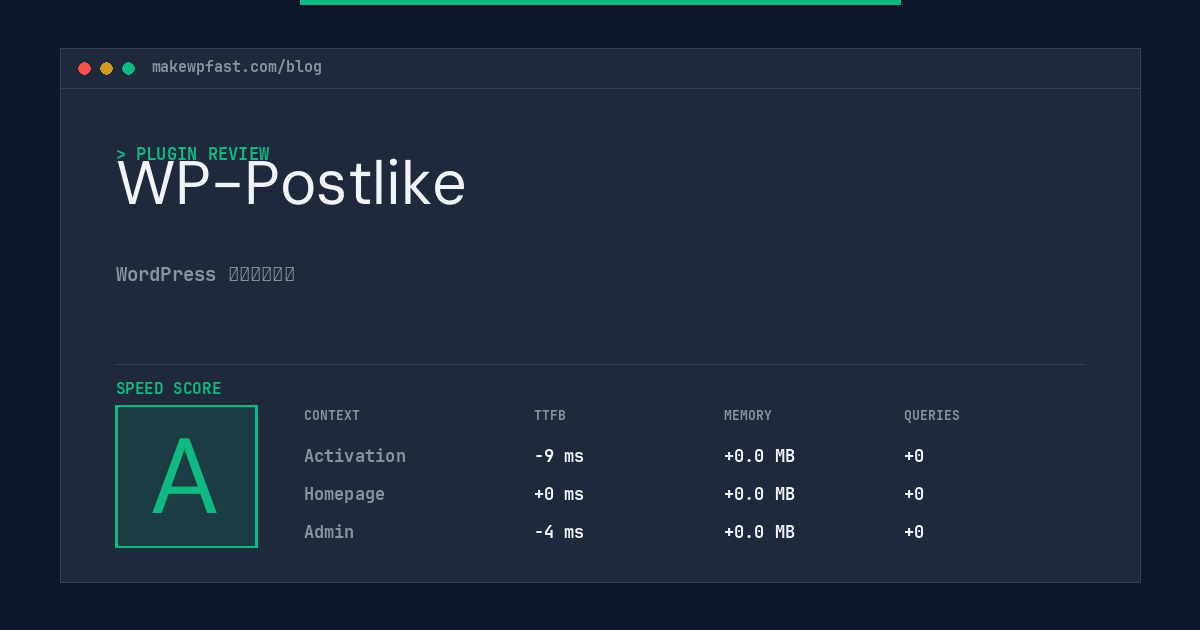The height and width of the screenshot is (630, 1200).
Task: Click the Homepage queries value +0
Action: [914, 494]
